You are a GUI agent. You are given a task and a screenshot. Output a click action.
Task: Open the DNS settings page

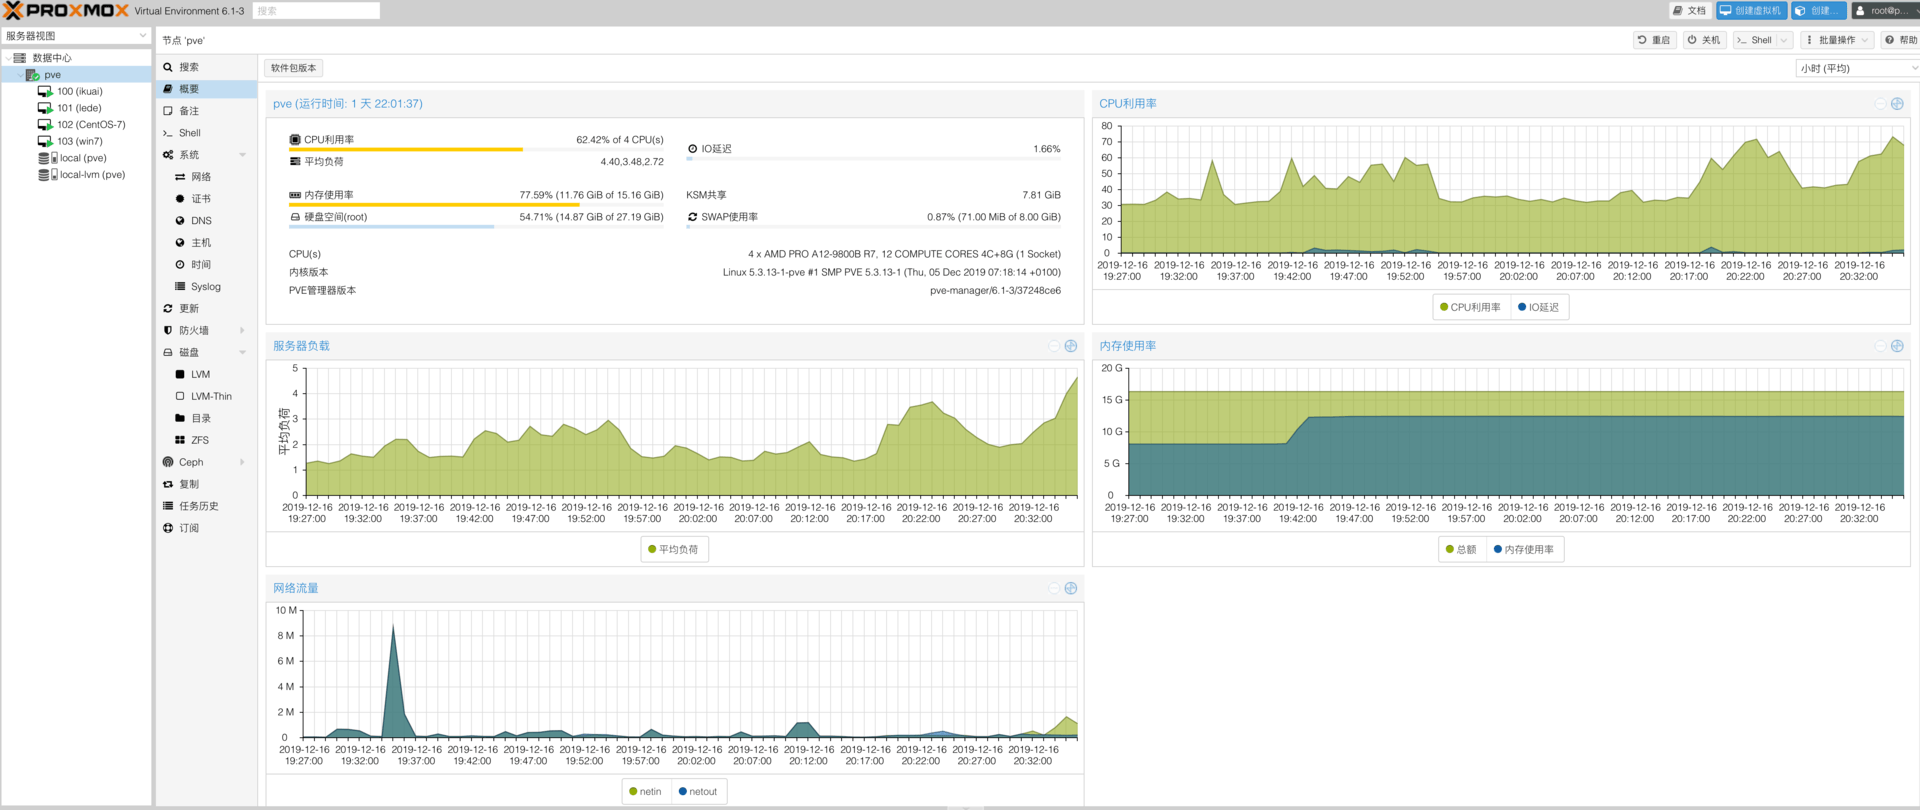click(x=206, y=221)
